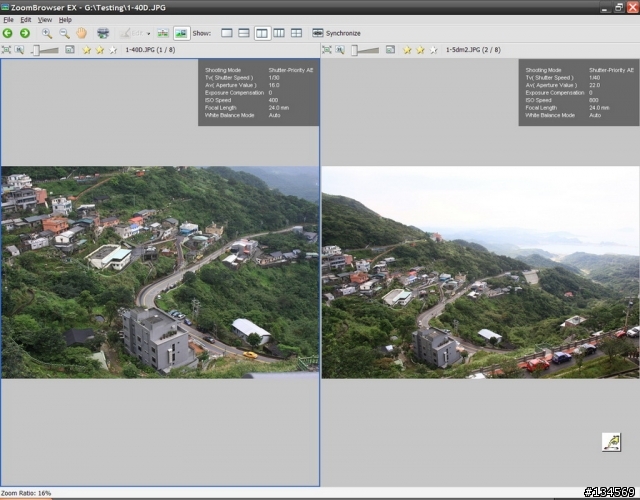Click Aperture Value 16.0 in left info

tap(274, 85)
